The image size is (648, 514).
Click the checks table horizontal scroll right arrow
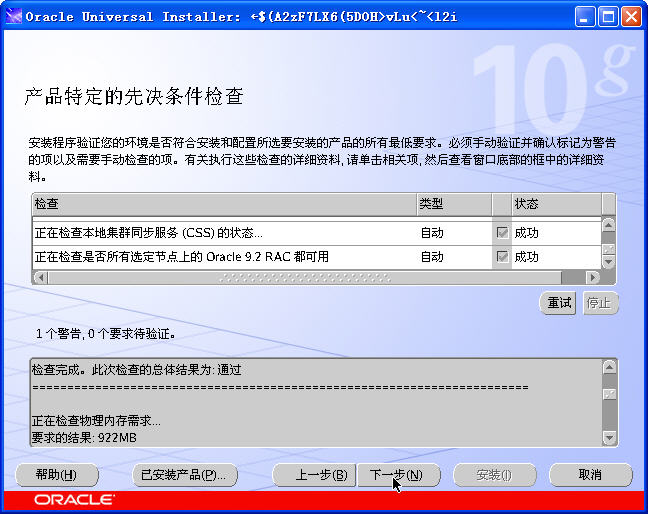click(593, 277)
